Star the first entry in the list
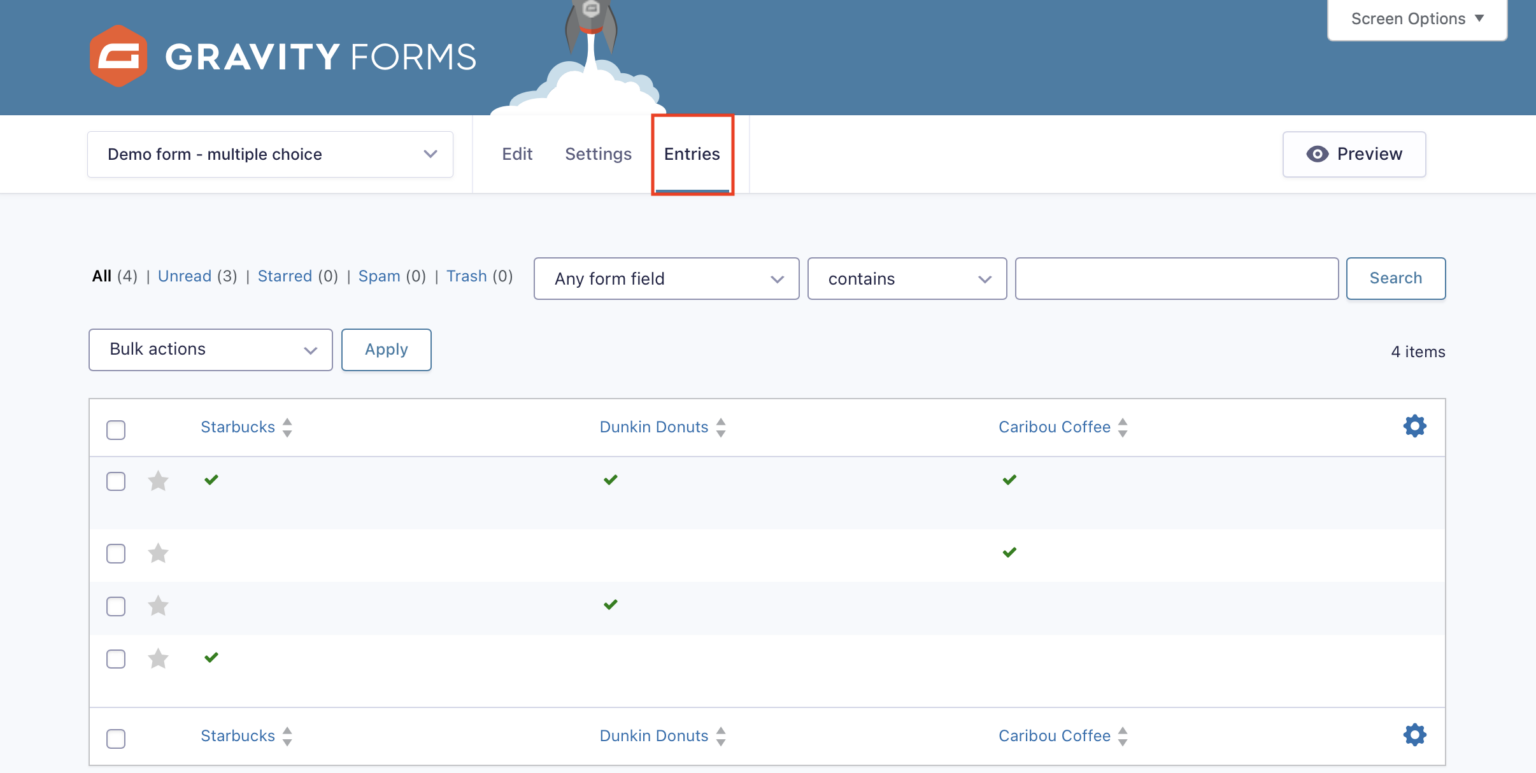 pos(157,481)
